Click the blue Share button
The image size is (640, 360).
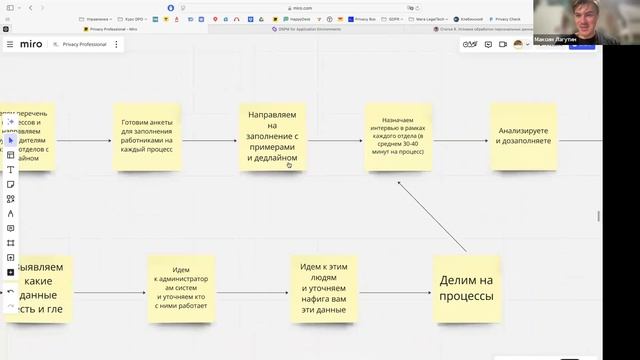(582, 46)
